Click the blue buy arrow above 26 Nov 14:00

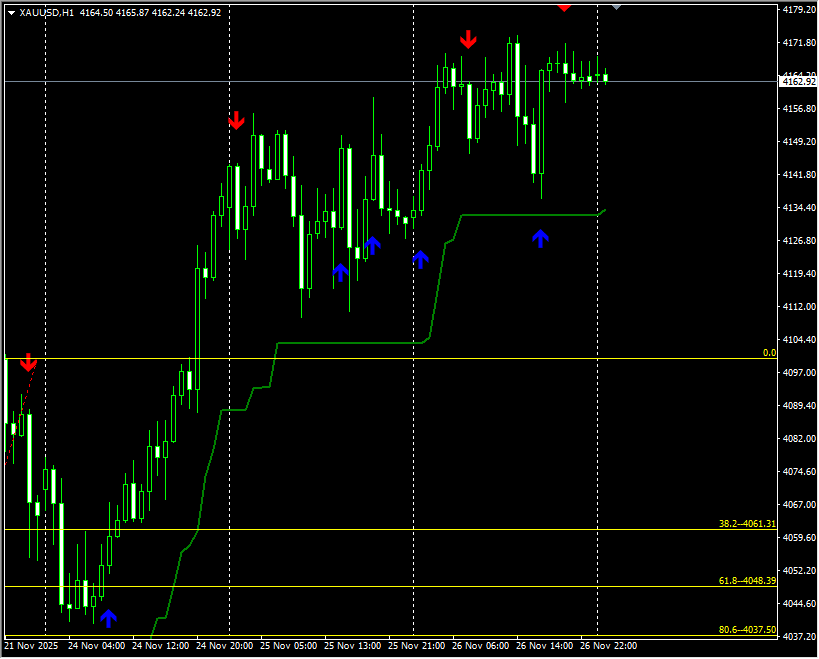541,238
